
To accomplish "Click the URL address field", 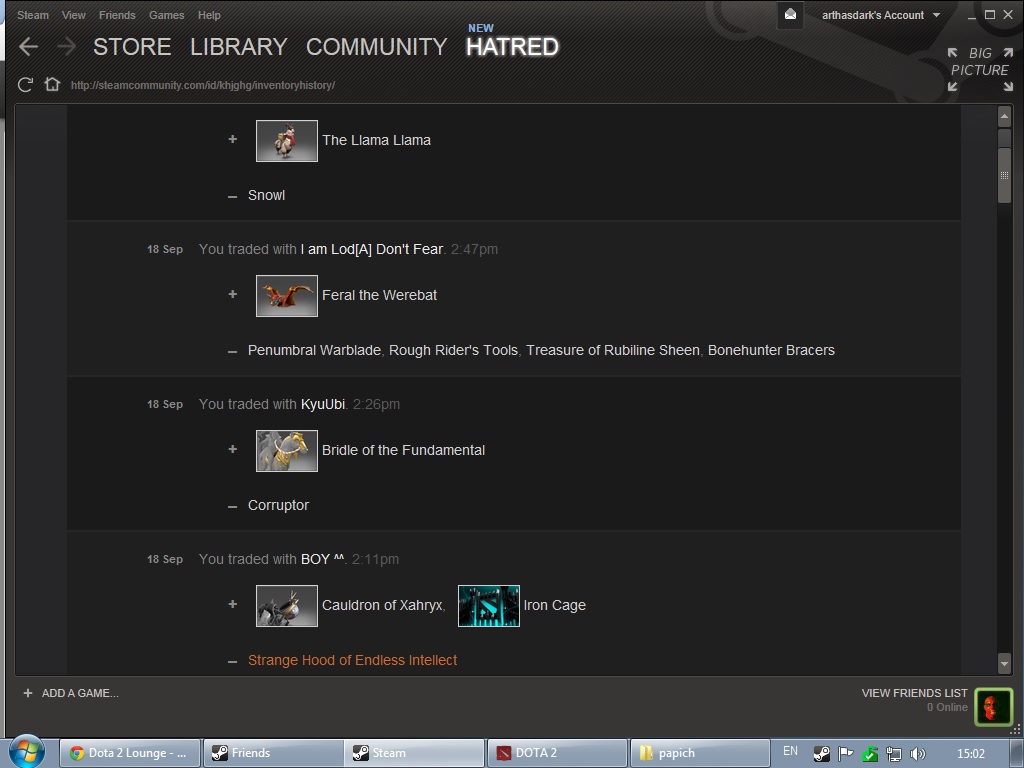I will (202, 85).
